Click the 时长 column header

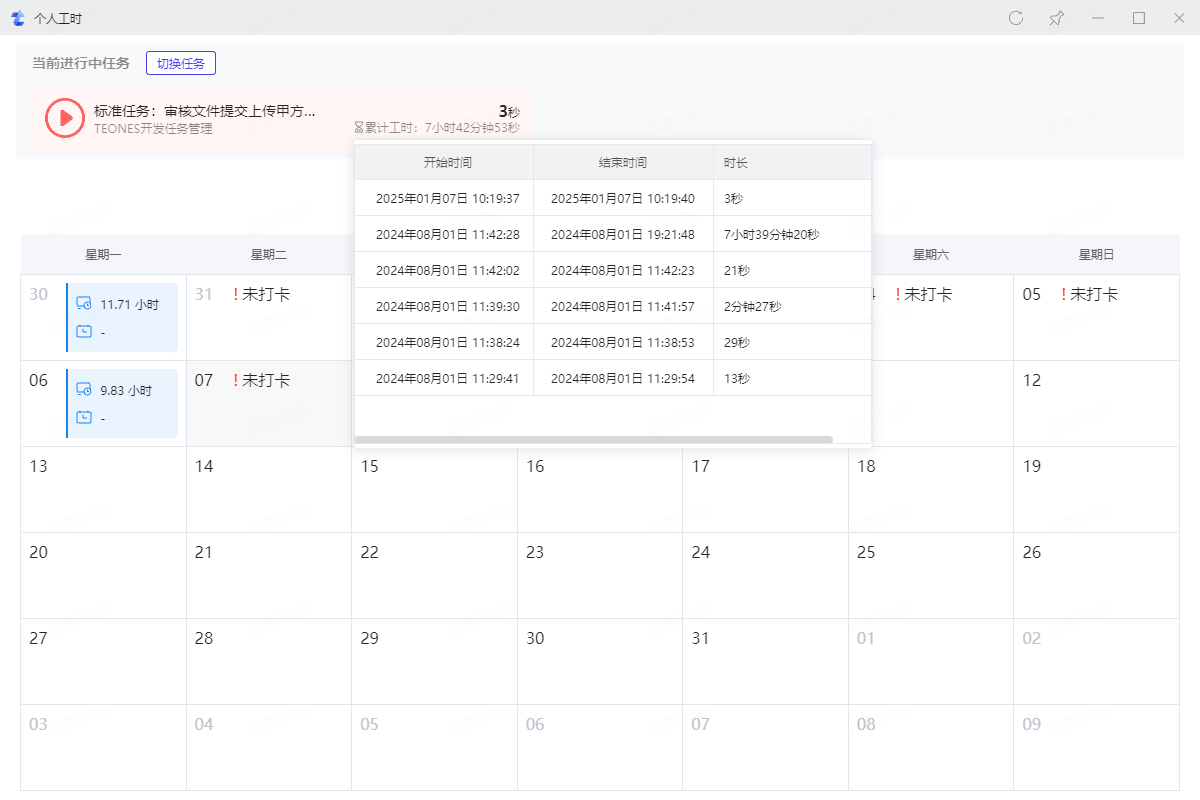(x=736, y=162)
